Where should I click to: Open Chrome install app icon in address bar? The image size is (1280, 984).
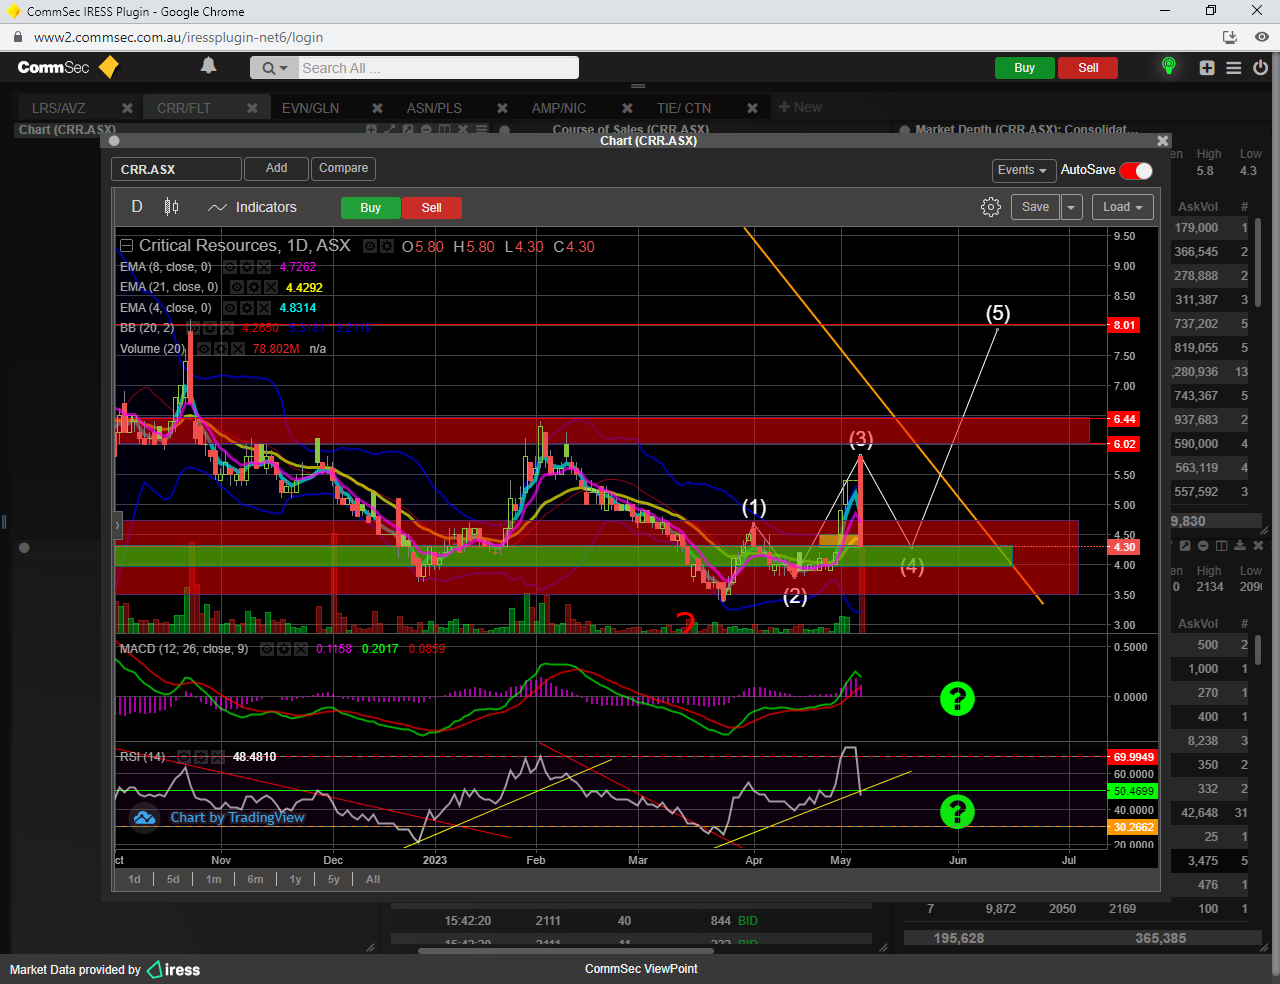pyautogui.click(x=1230, y=37)
